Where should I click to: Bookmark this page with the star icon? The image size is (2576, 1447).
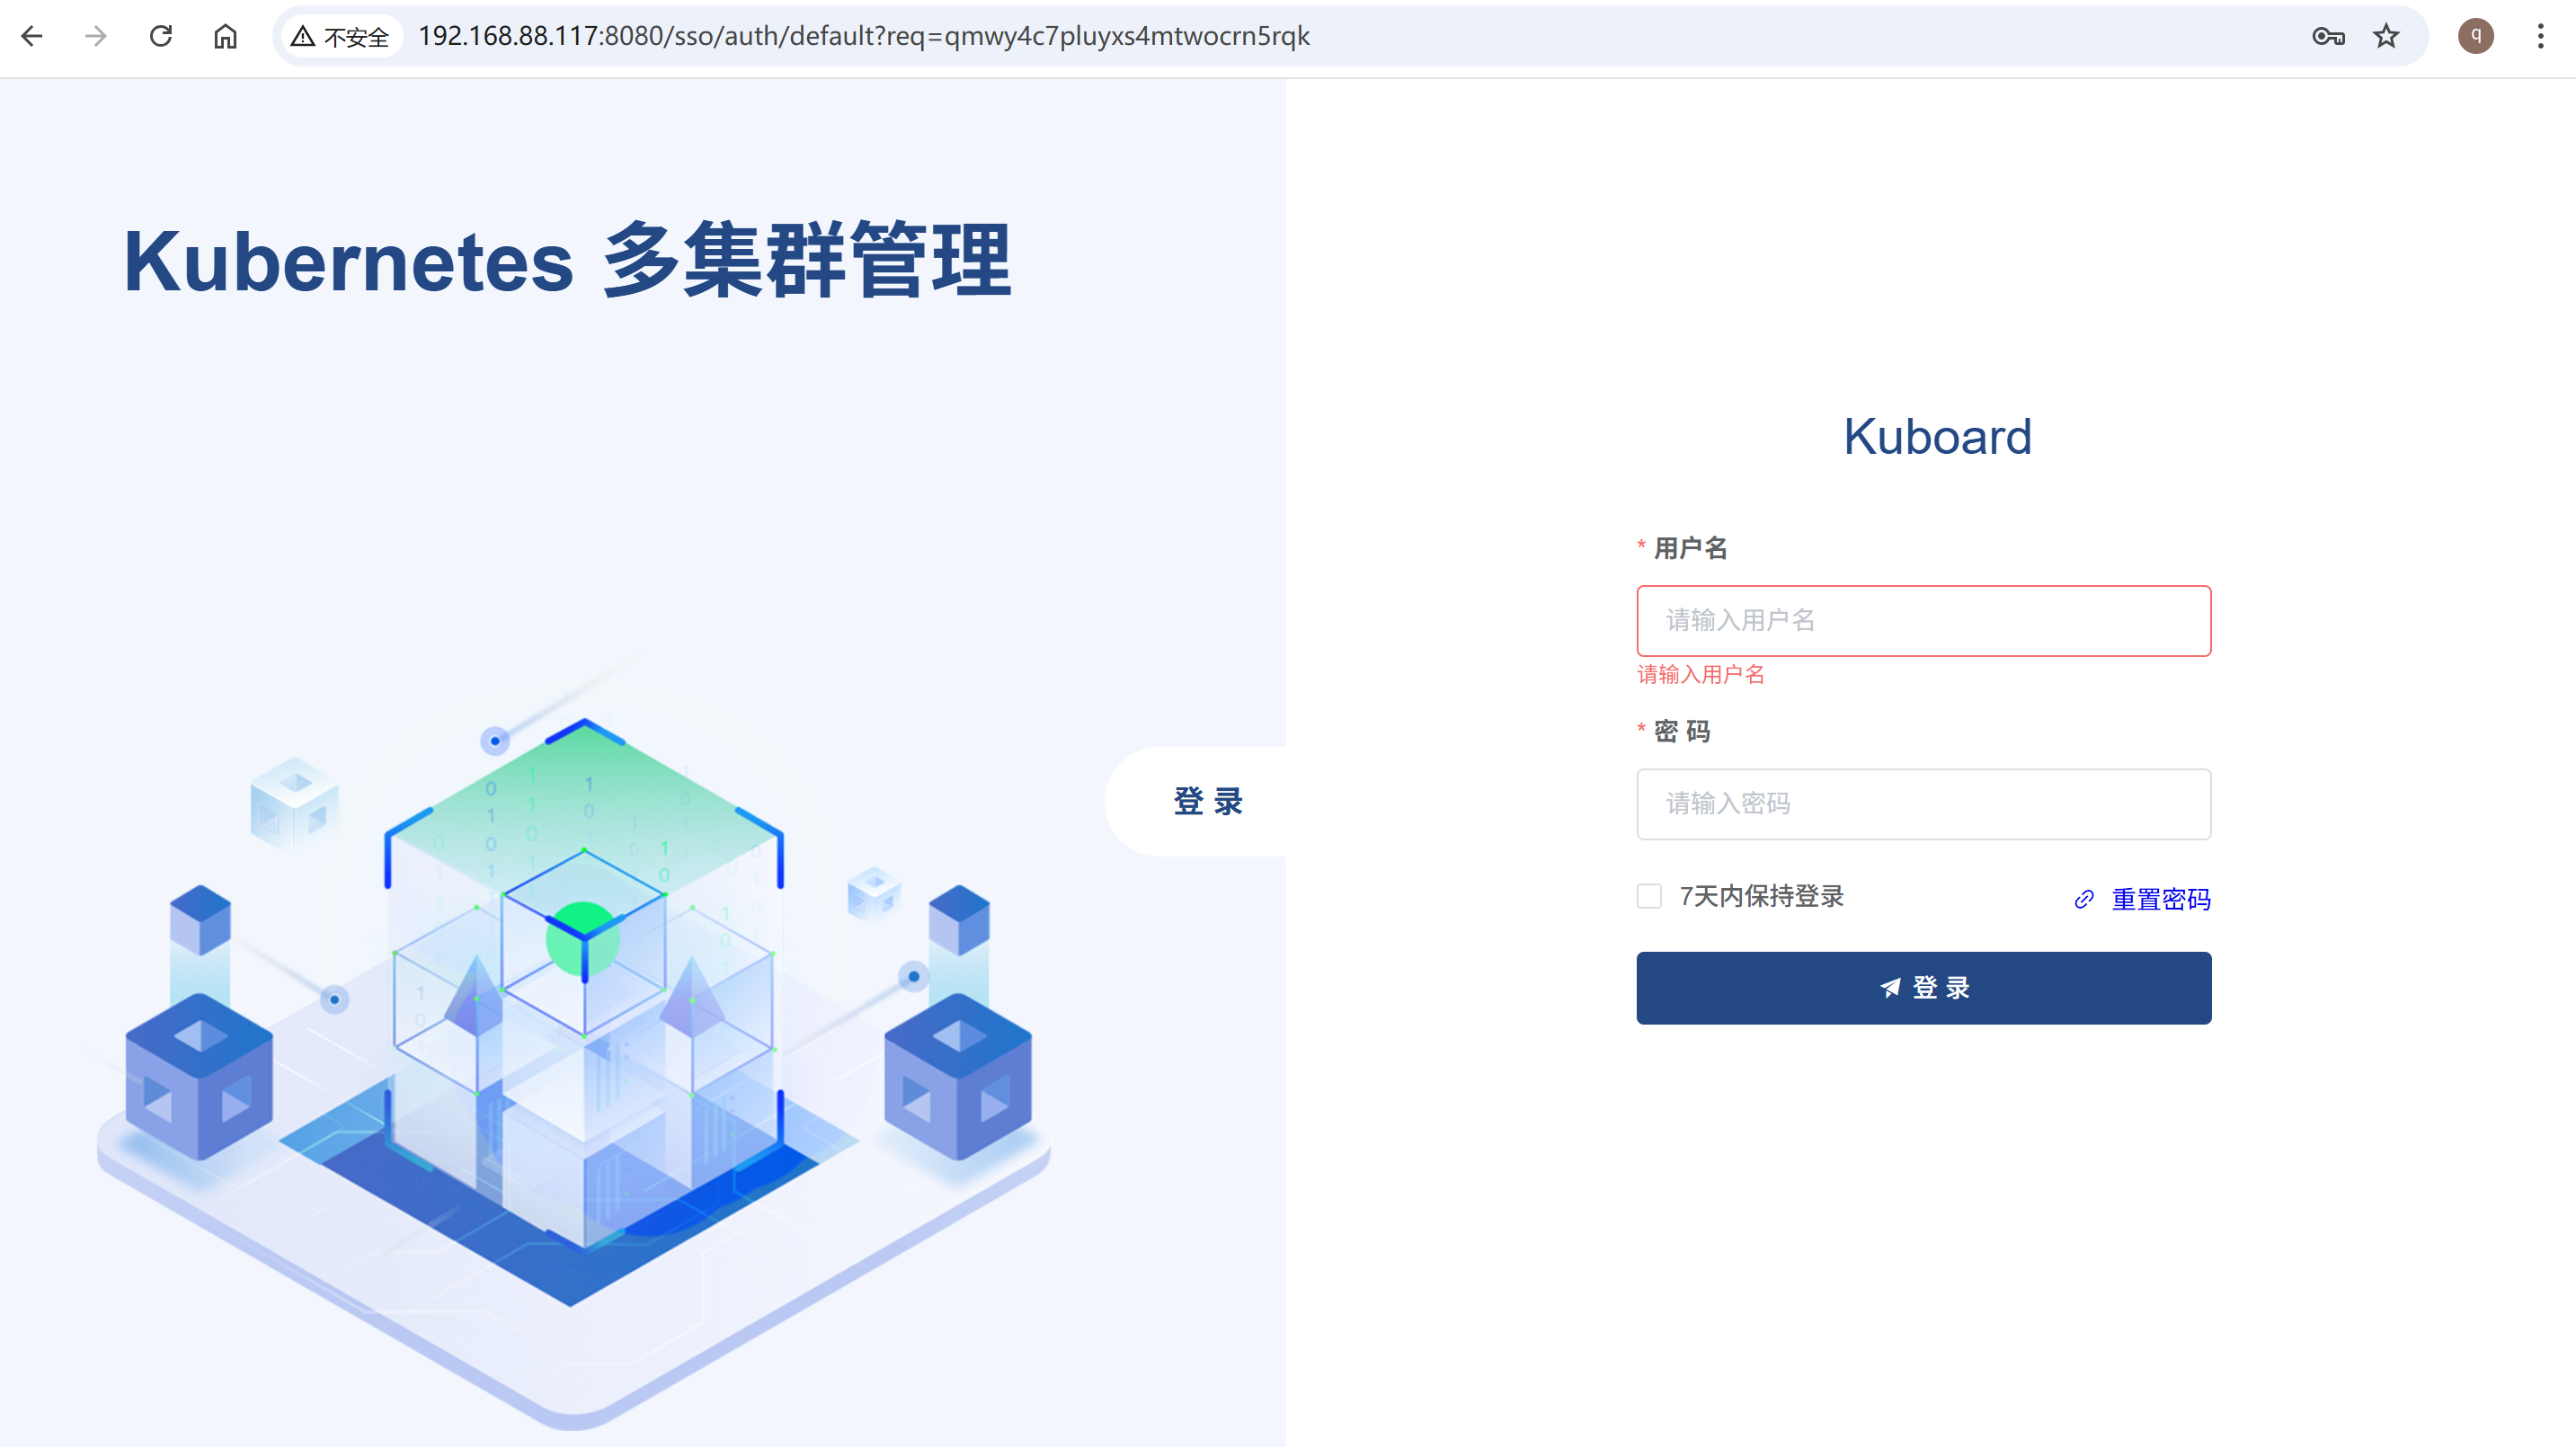point(2387,37)
